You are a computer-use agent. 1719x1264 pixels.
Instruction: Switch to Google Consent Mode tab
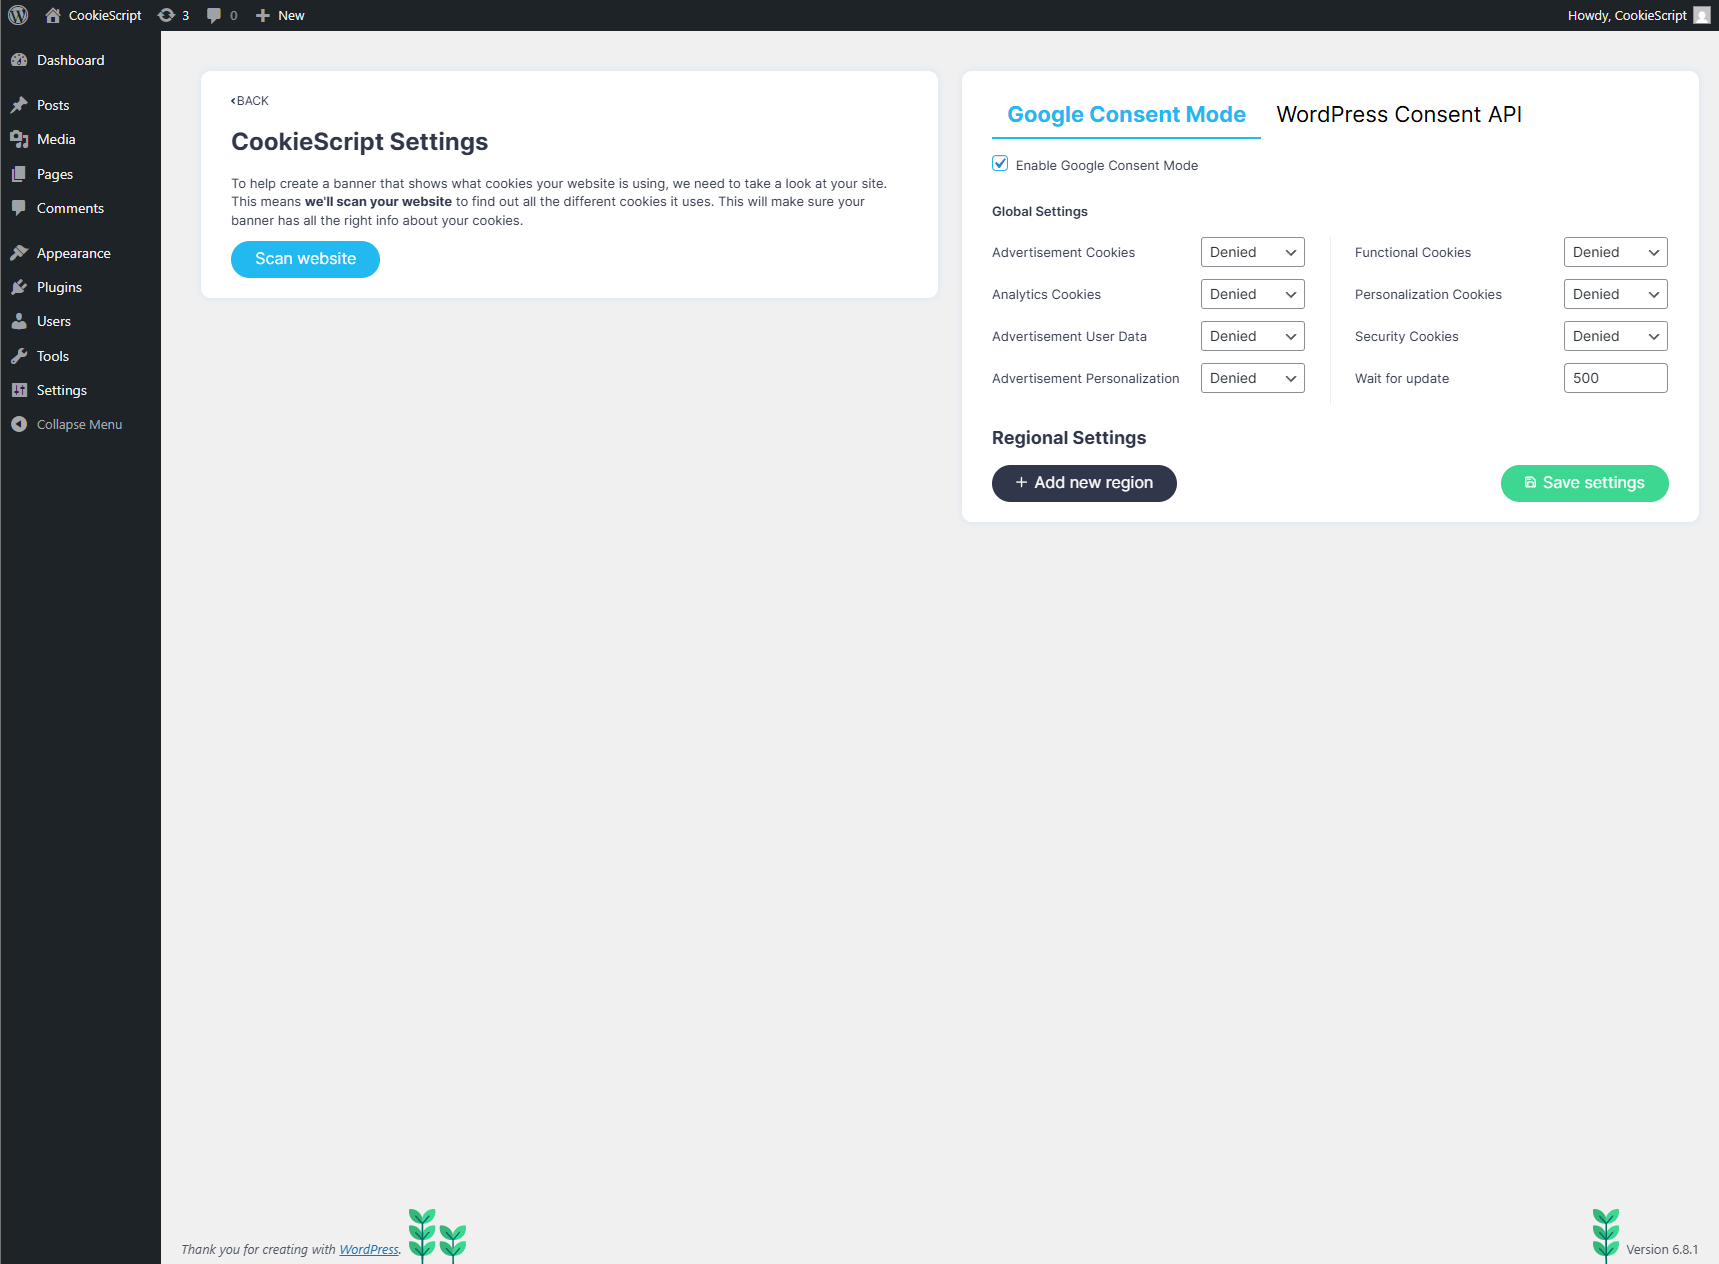(1126, 115)
